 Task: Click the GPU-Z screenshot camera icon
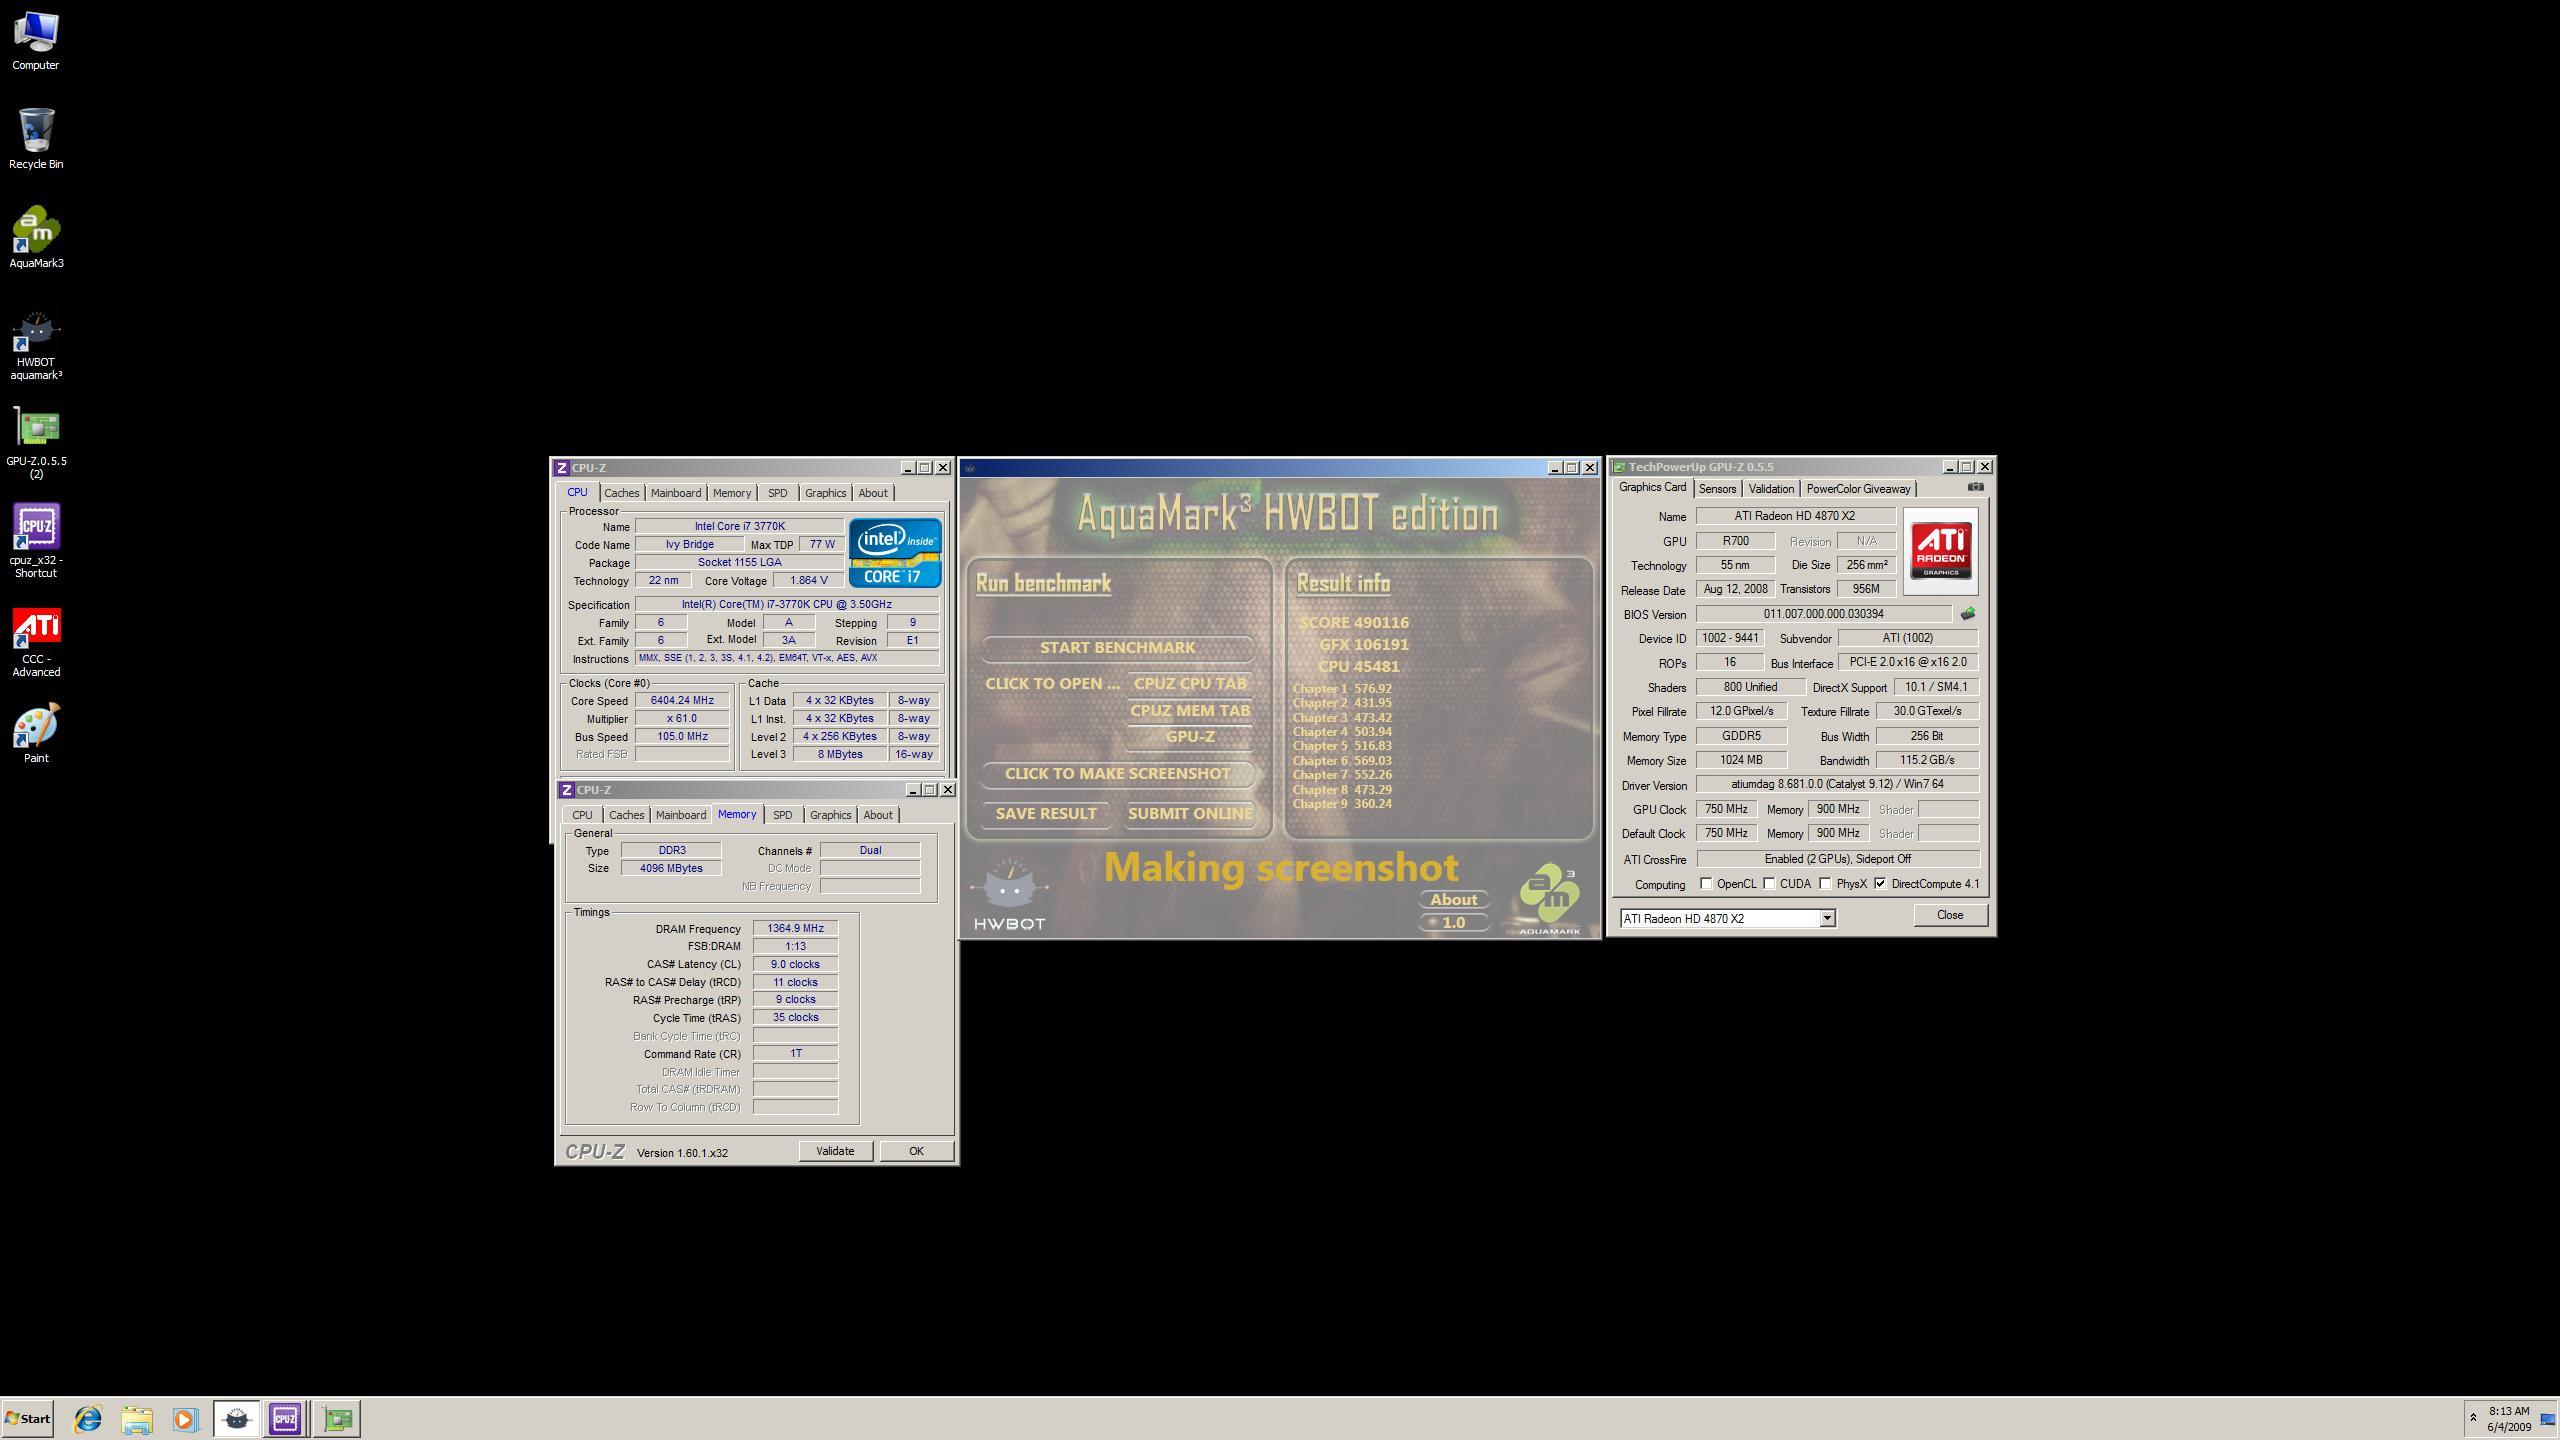pos(1975,487)
